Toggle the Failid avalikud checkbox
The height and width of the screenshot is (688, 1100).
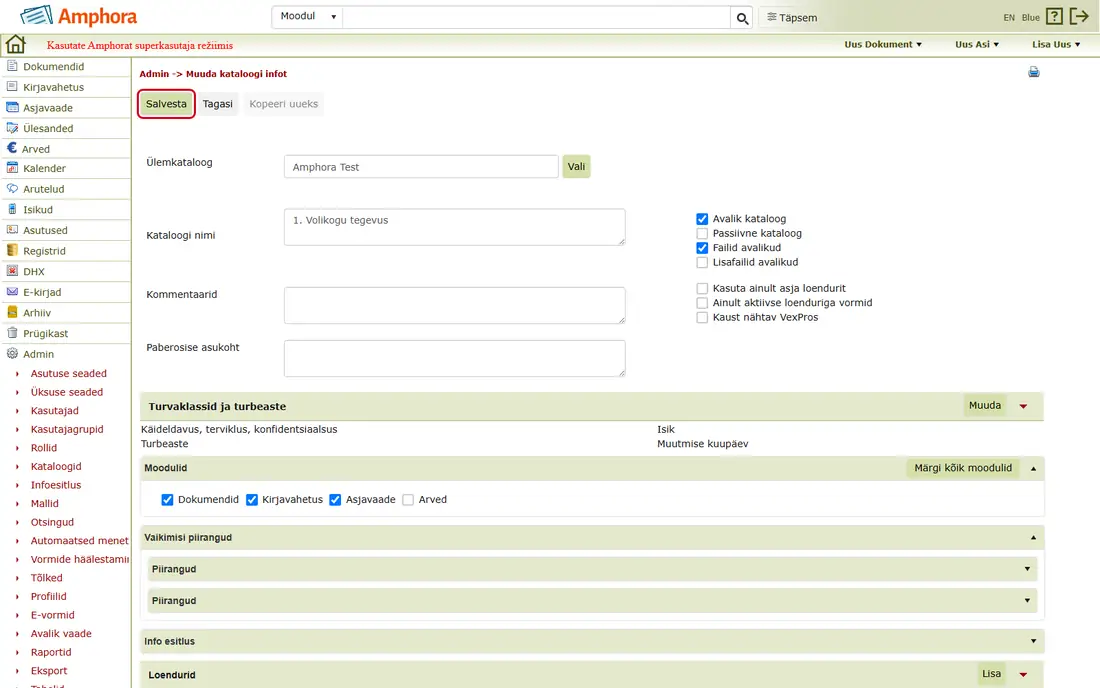coord(702,248)
